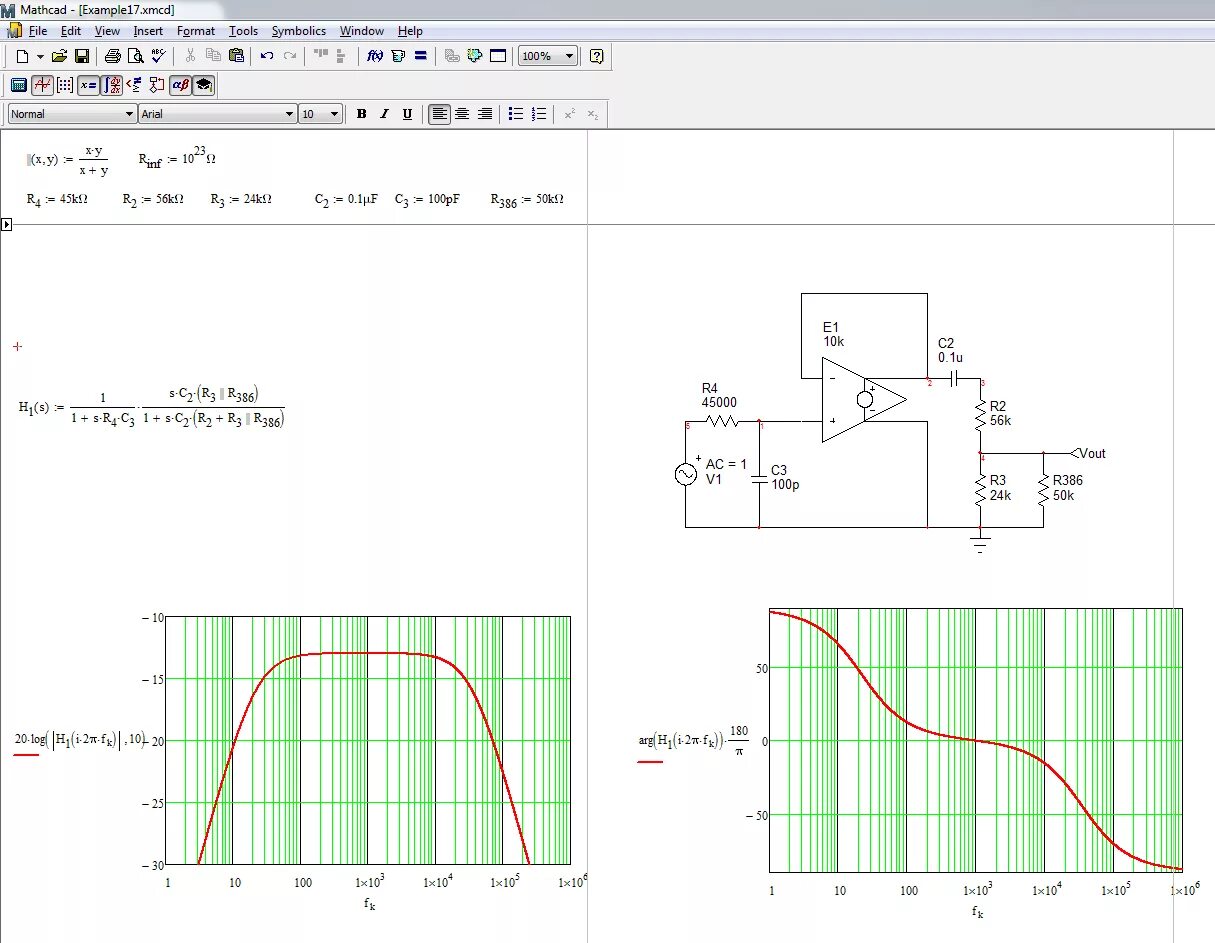The image size is (1215, 943).
Task: Click the Calculate equals sign icon
Action: coord(420,56)
